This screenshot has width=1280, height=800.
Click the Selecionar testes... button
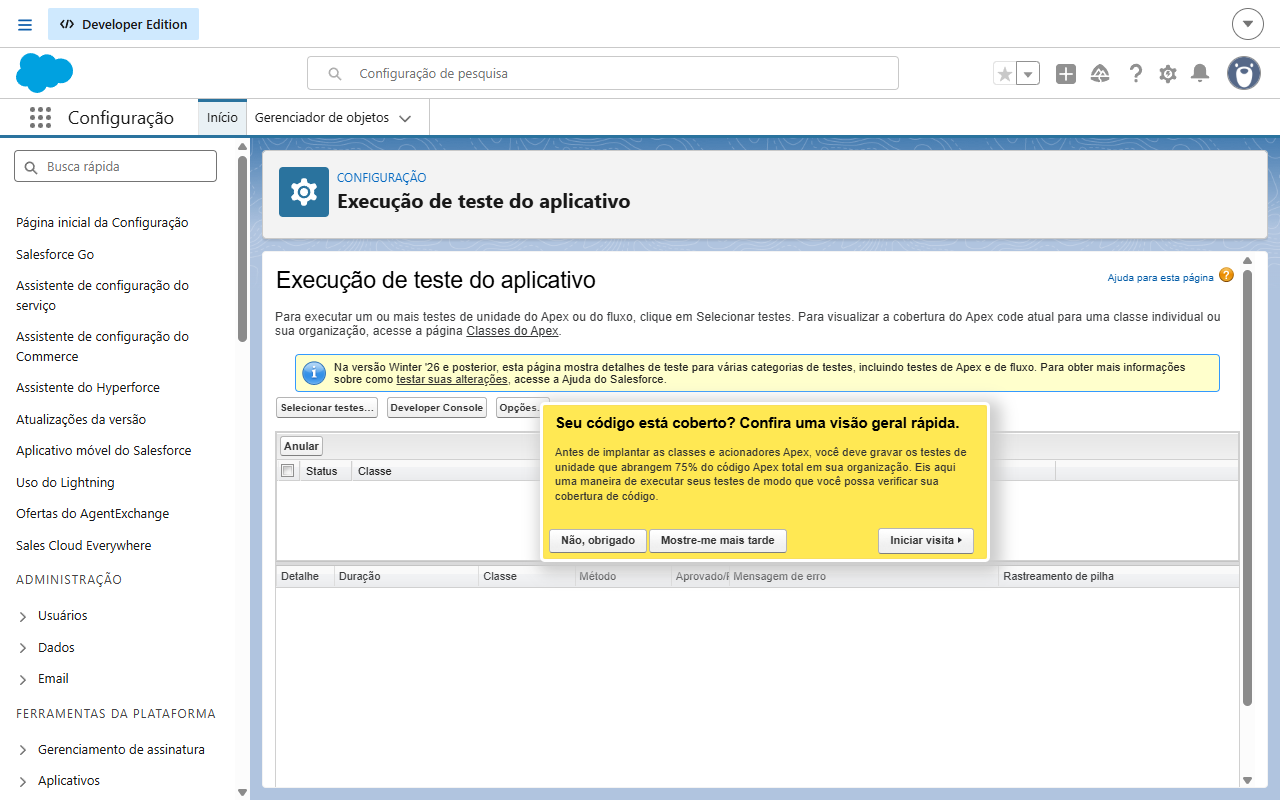[x=327, y=408]
